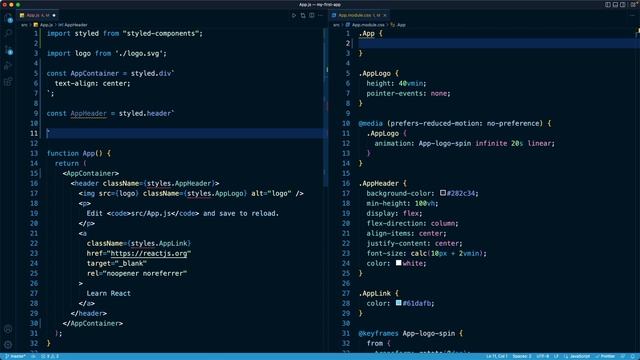Open Customize Layout in title bar
The width and height of the screenshot is (640, 360).
click(x=632, y=4)
